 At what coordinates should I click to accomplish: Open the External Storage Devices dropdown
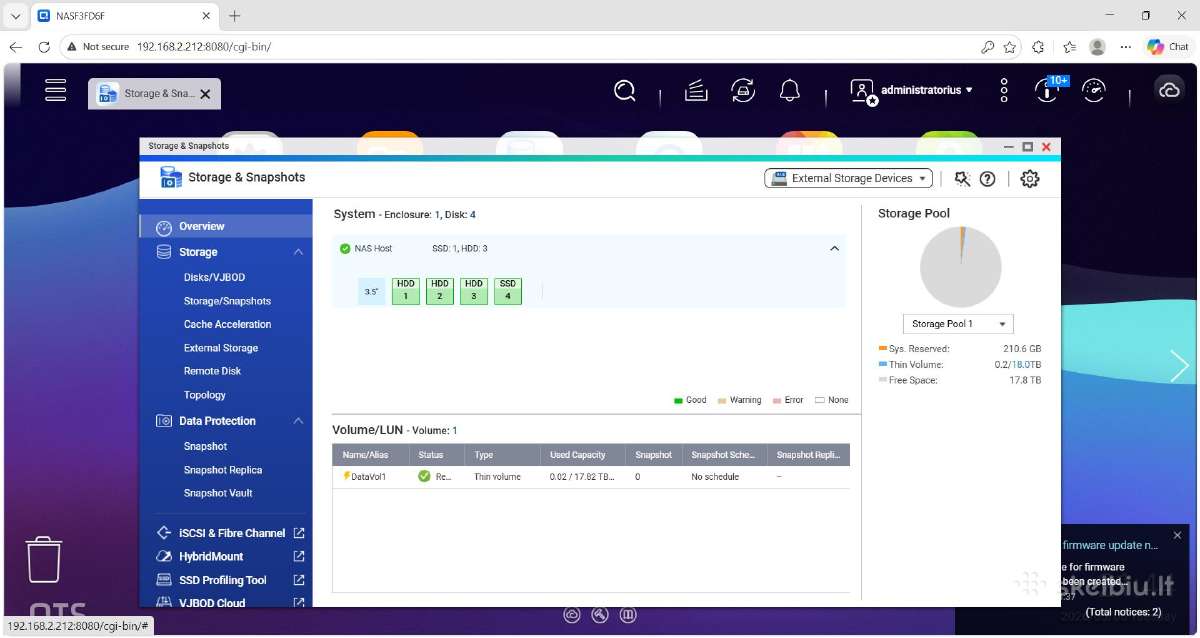[x=848, y=178]
